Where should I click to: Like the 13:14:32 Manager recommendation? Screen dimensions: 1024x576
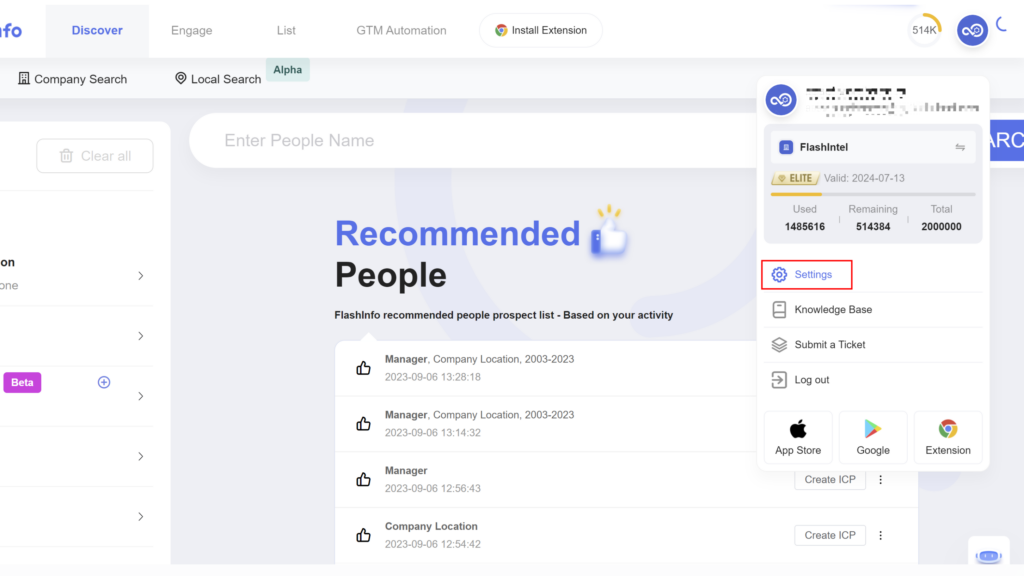(x=364, y=424)
